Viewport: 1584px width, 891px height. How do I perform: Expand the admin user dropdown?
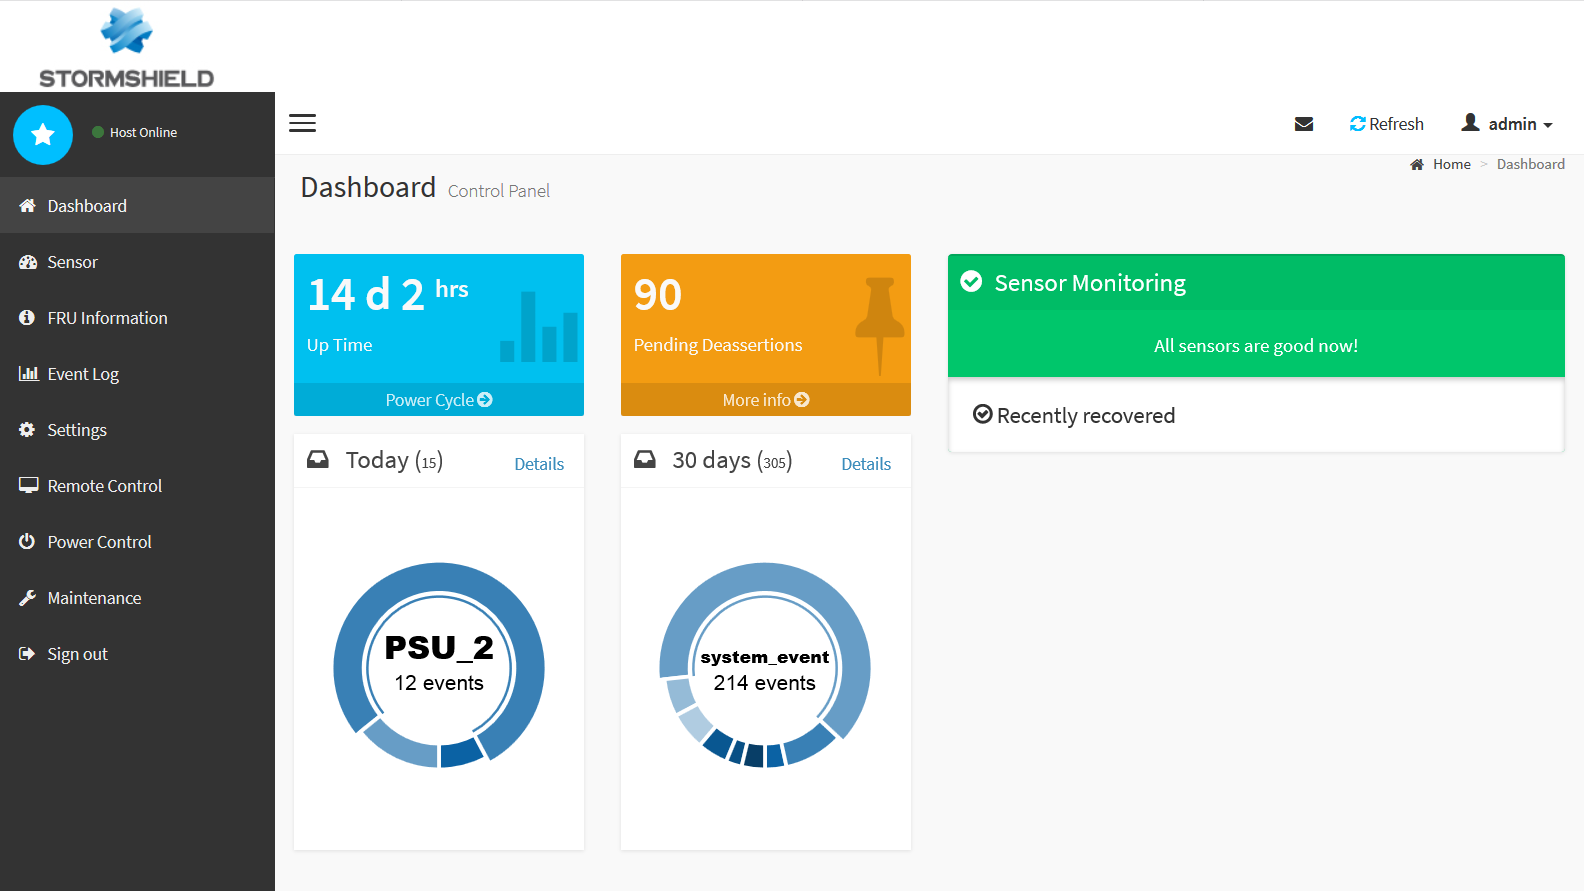(1507, 124)
